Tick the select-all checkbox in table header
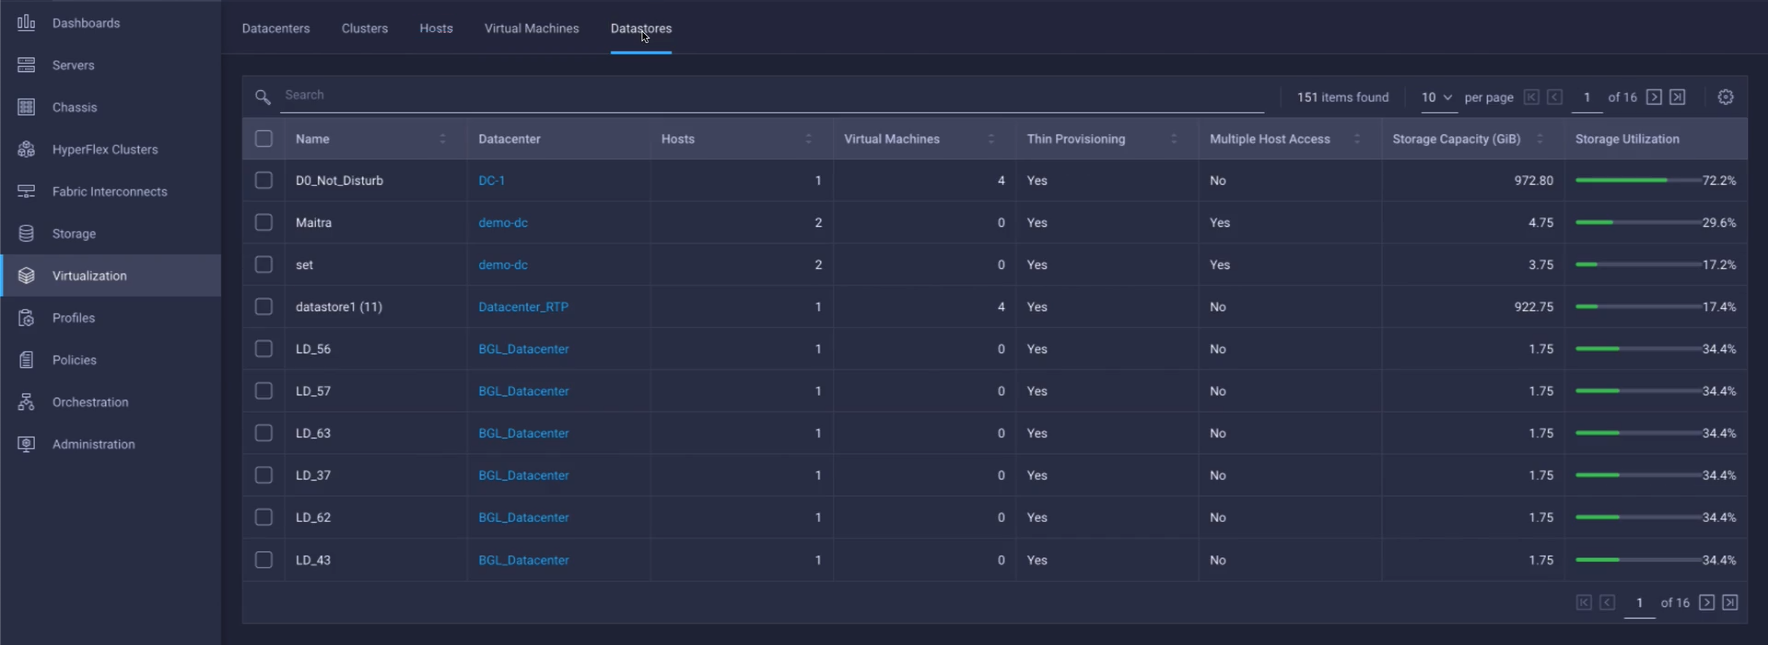This screenshot has width=1768, height=645. pyautogui.click(x=264, y=139)
